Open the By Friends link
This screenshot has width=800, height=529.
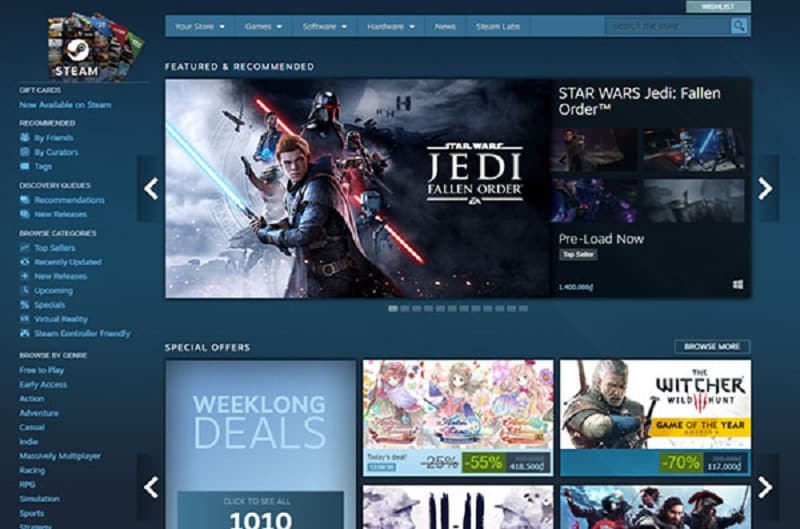pos(54,138)
